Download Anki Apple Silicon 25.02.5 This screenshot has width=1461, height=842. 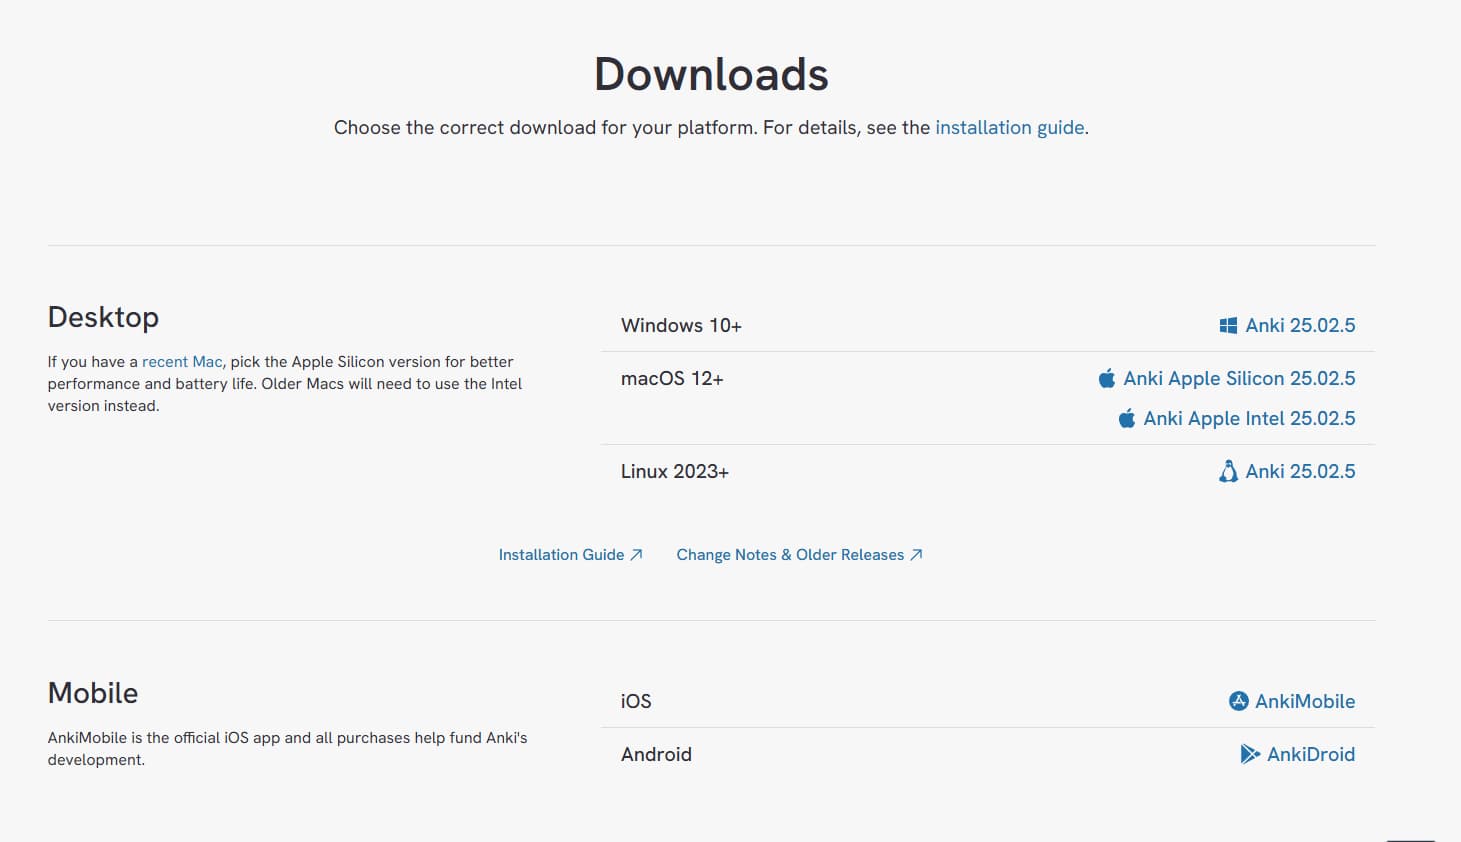tap(1239, 378)
